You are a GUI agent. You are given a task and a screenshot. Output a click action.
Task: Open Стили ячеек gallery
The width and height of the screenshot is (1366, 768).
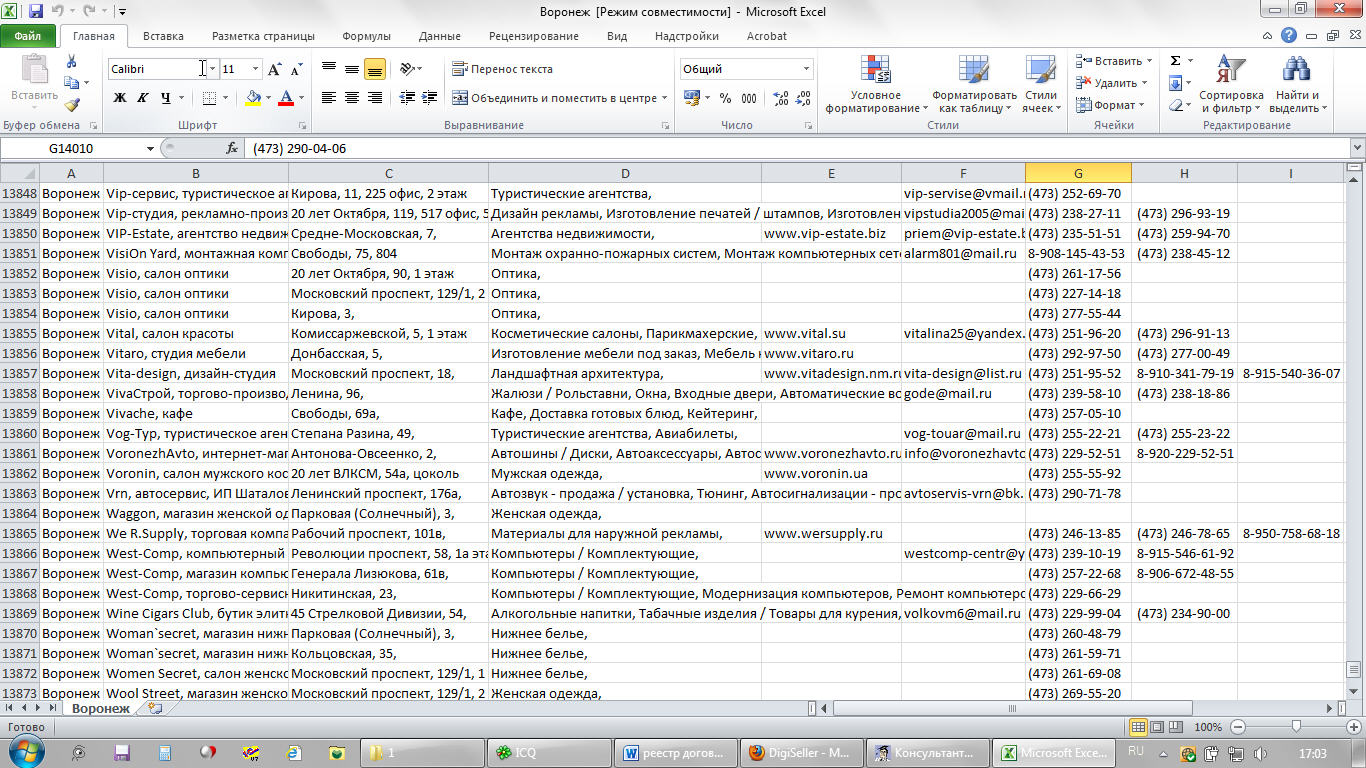click(x=1041, y=84)
